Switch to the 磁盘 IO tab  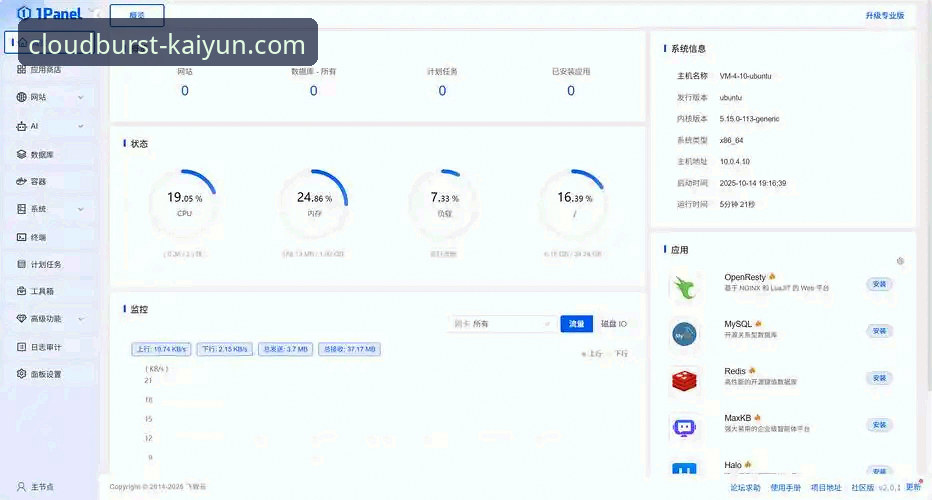(613, 324)
